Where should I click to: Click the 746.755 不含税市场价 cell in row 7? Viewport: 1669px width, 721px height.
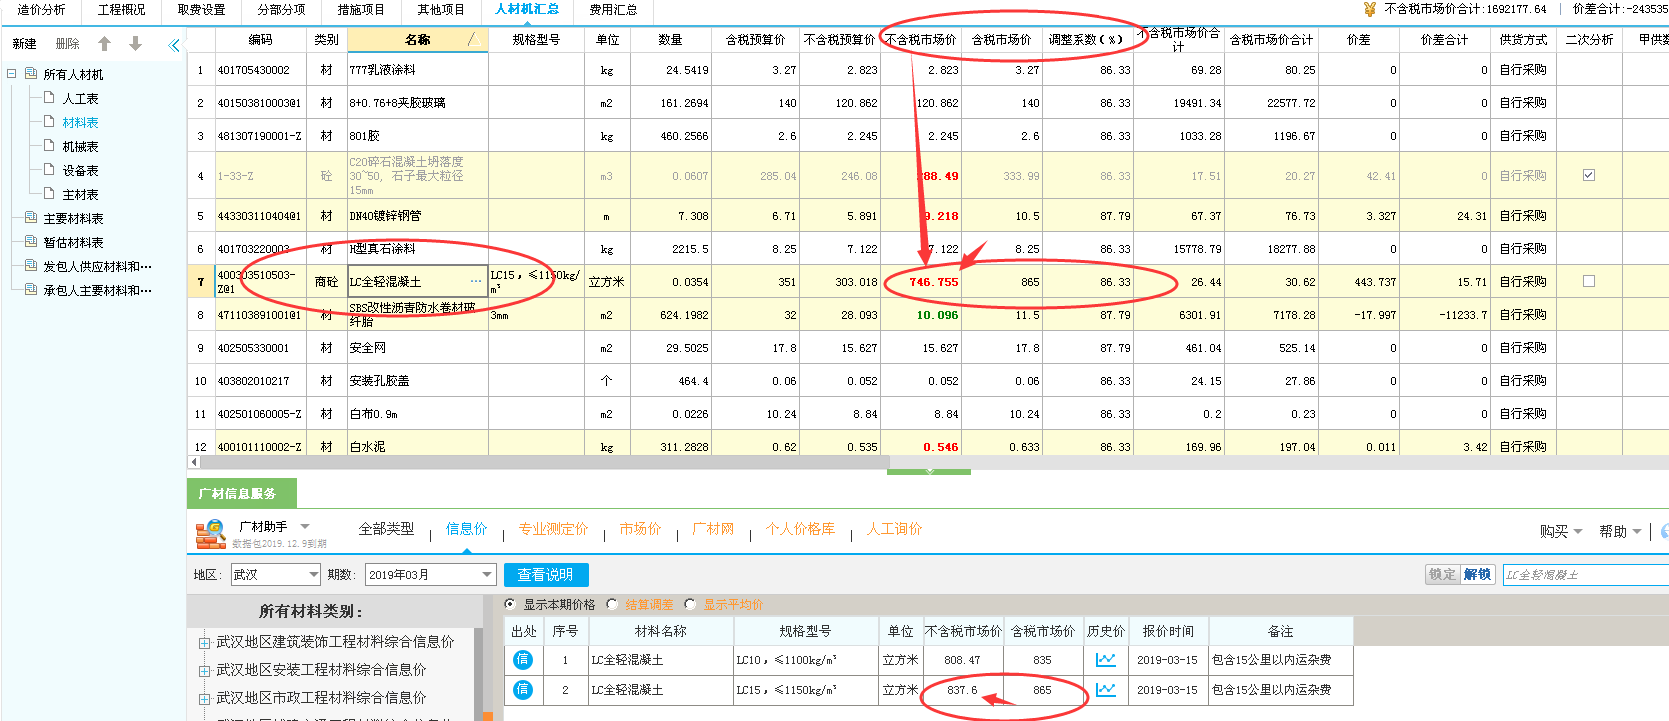click(921, 282)
